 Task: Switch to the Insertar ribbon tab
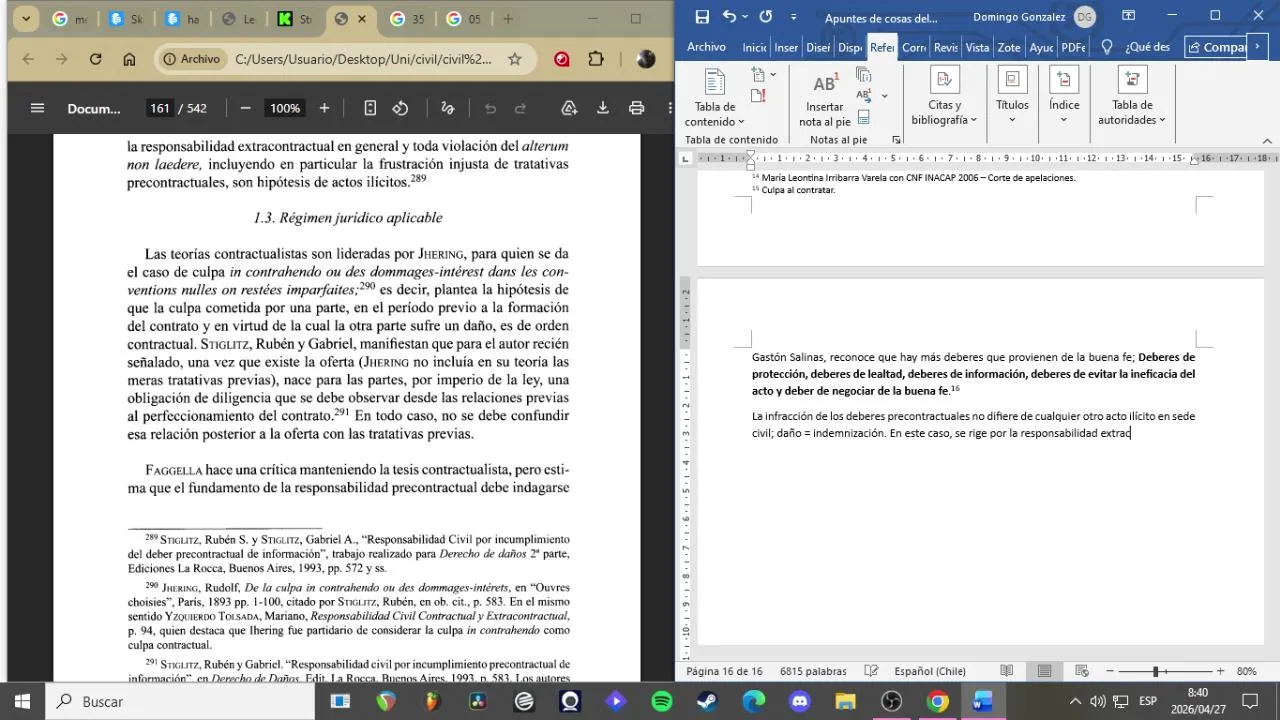786,47
